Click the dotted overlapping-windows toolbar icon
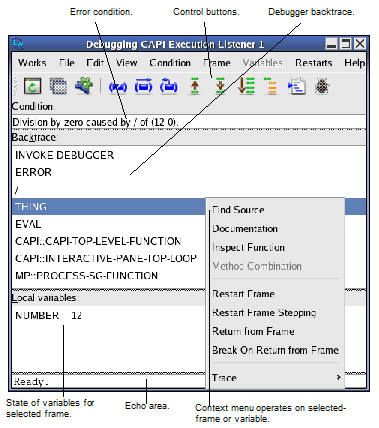 (x=58, y=86)
